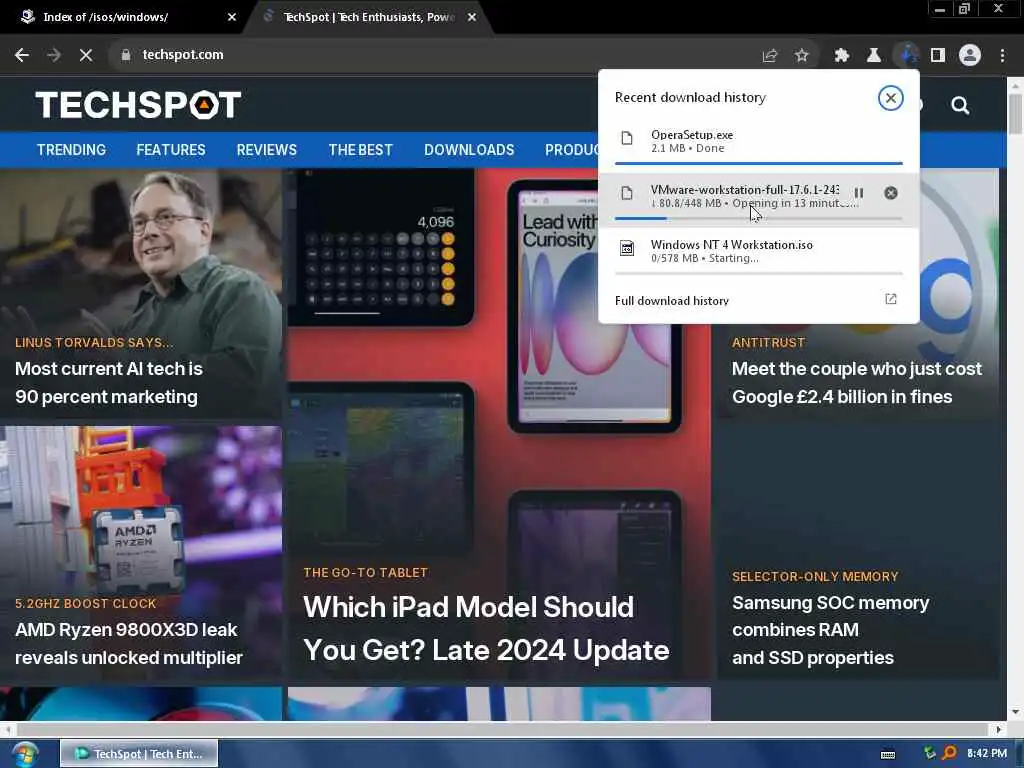Click the OperaSetup.exe completed progress bar
Screen dimensions: 1024x768
click(x=759, y=163)
